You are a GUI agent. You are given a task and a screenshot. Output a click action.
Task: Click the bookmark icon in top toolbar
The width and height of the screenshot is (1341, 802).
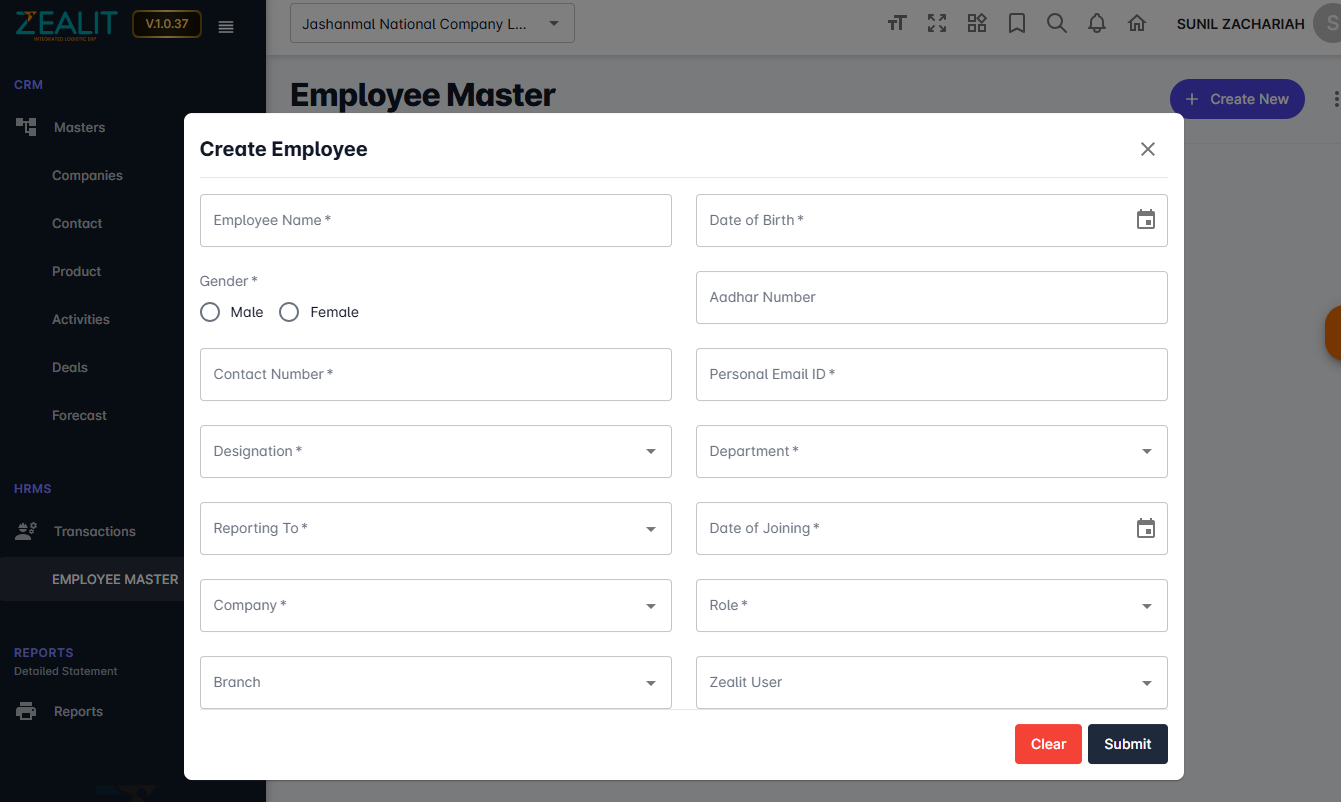[x=1017, y=23]
